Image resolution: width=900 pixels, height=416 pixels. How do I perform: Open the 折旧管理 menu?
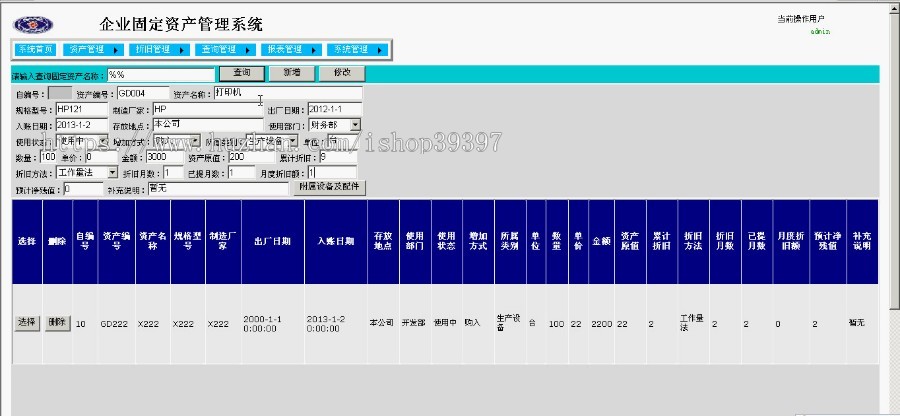(x=159, y=50)
